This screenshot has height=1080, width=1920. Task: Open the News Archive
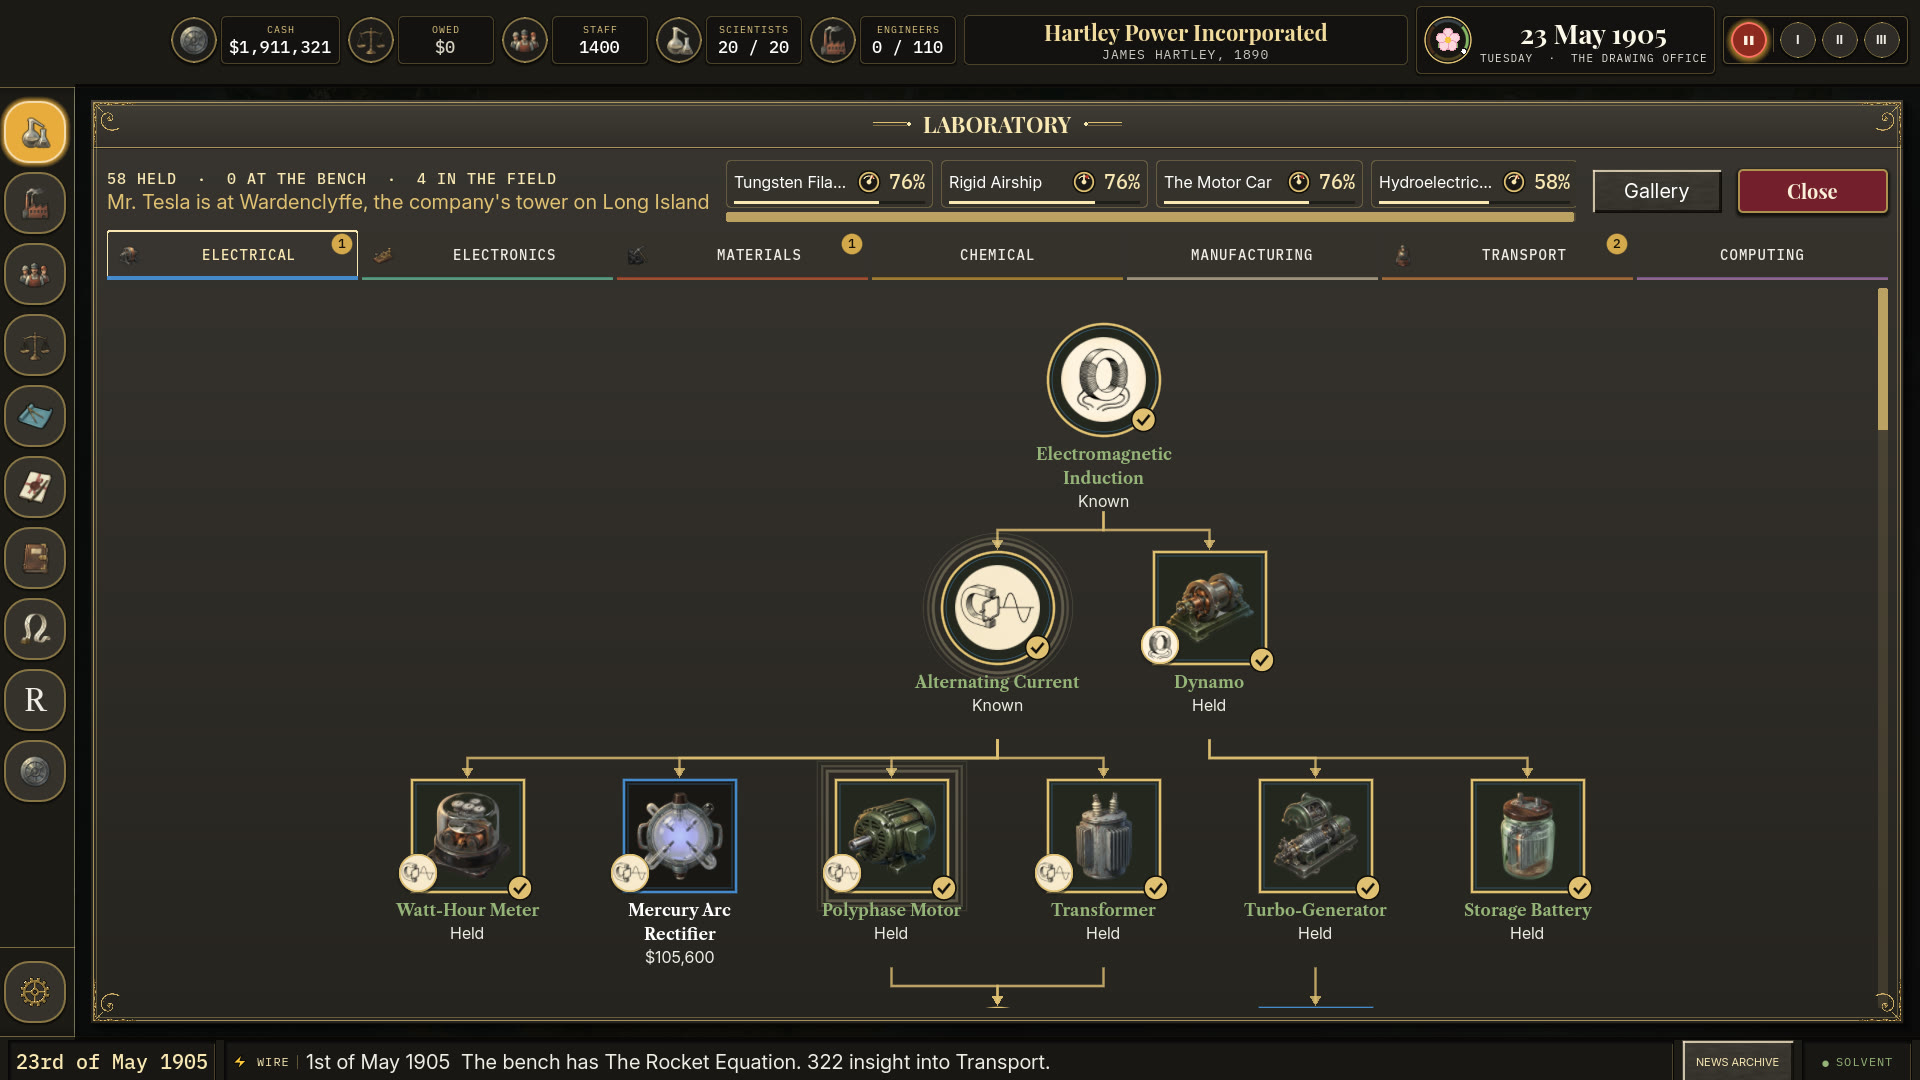coord(1737,1062)
